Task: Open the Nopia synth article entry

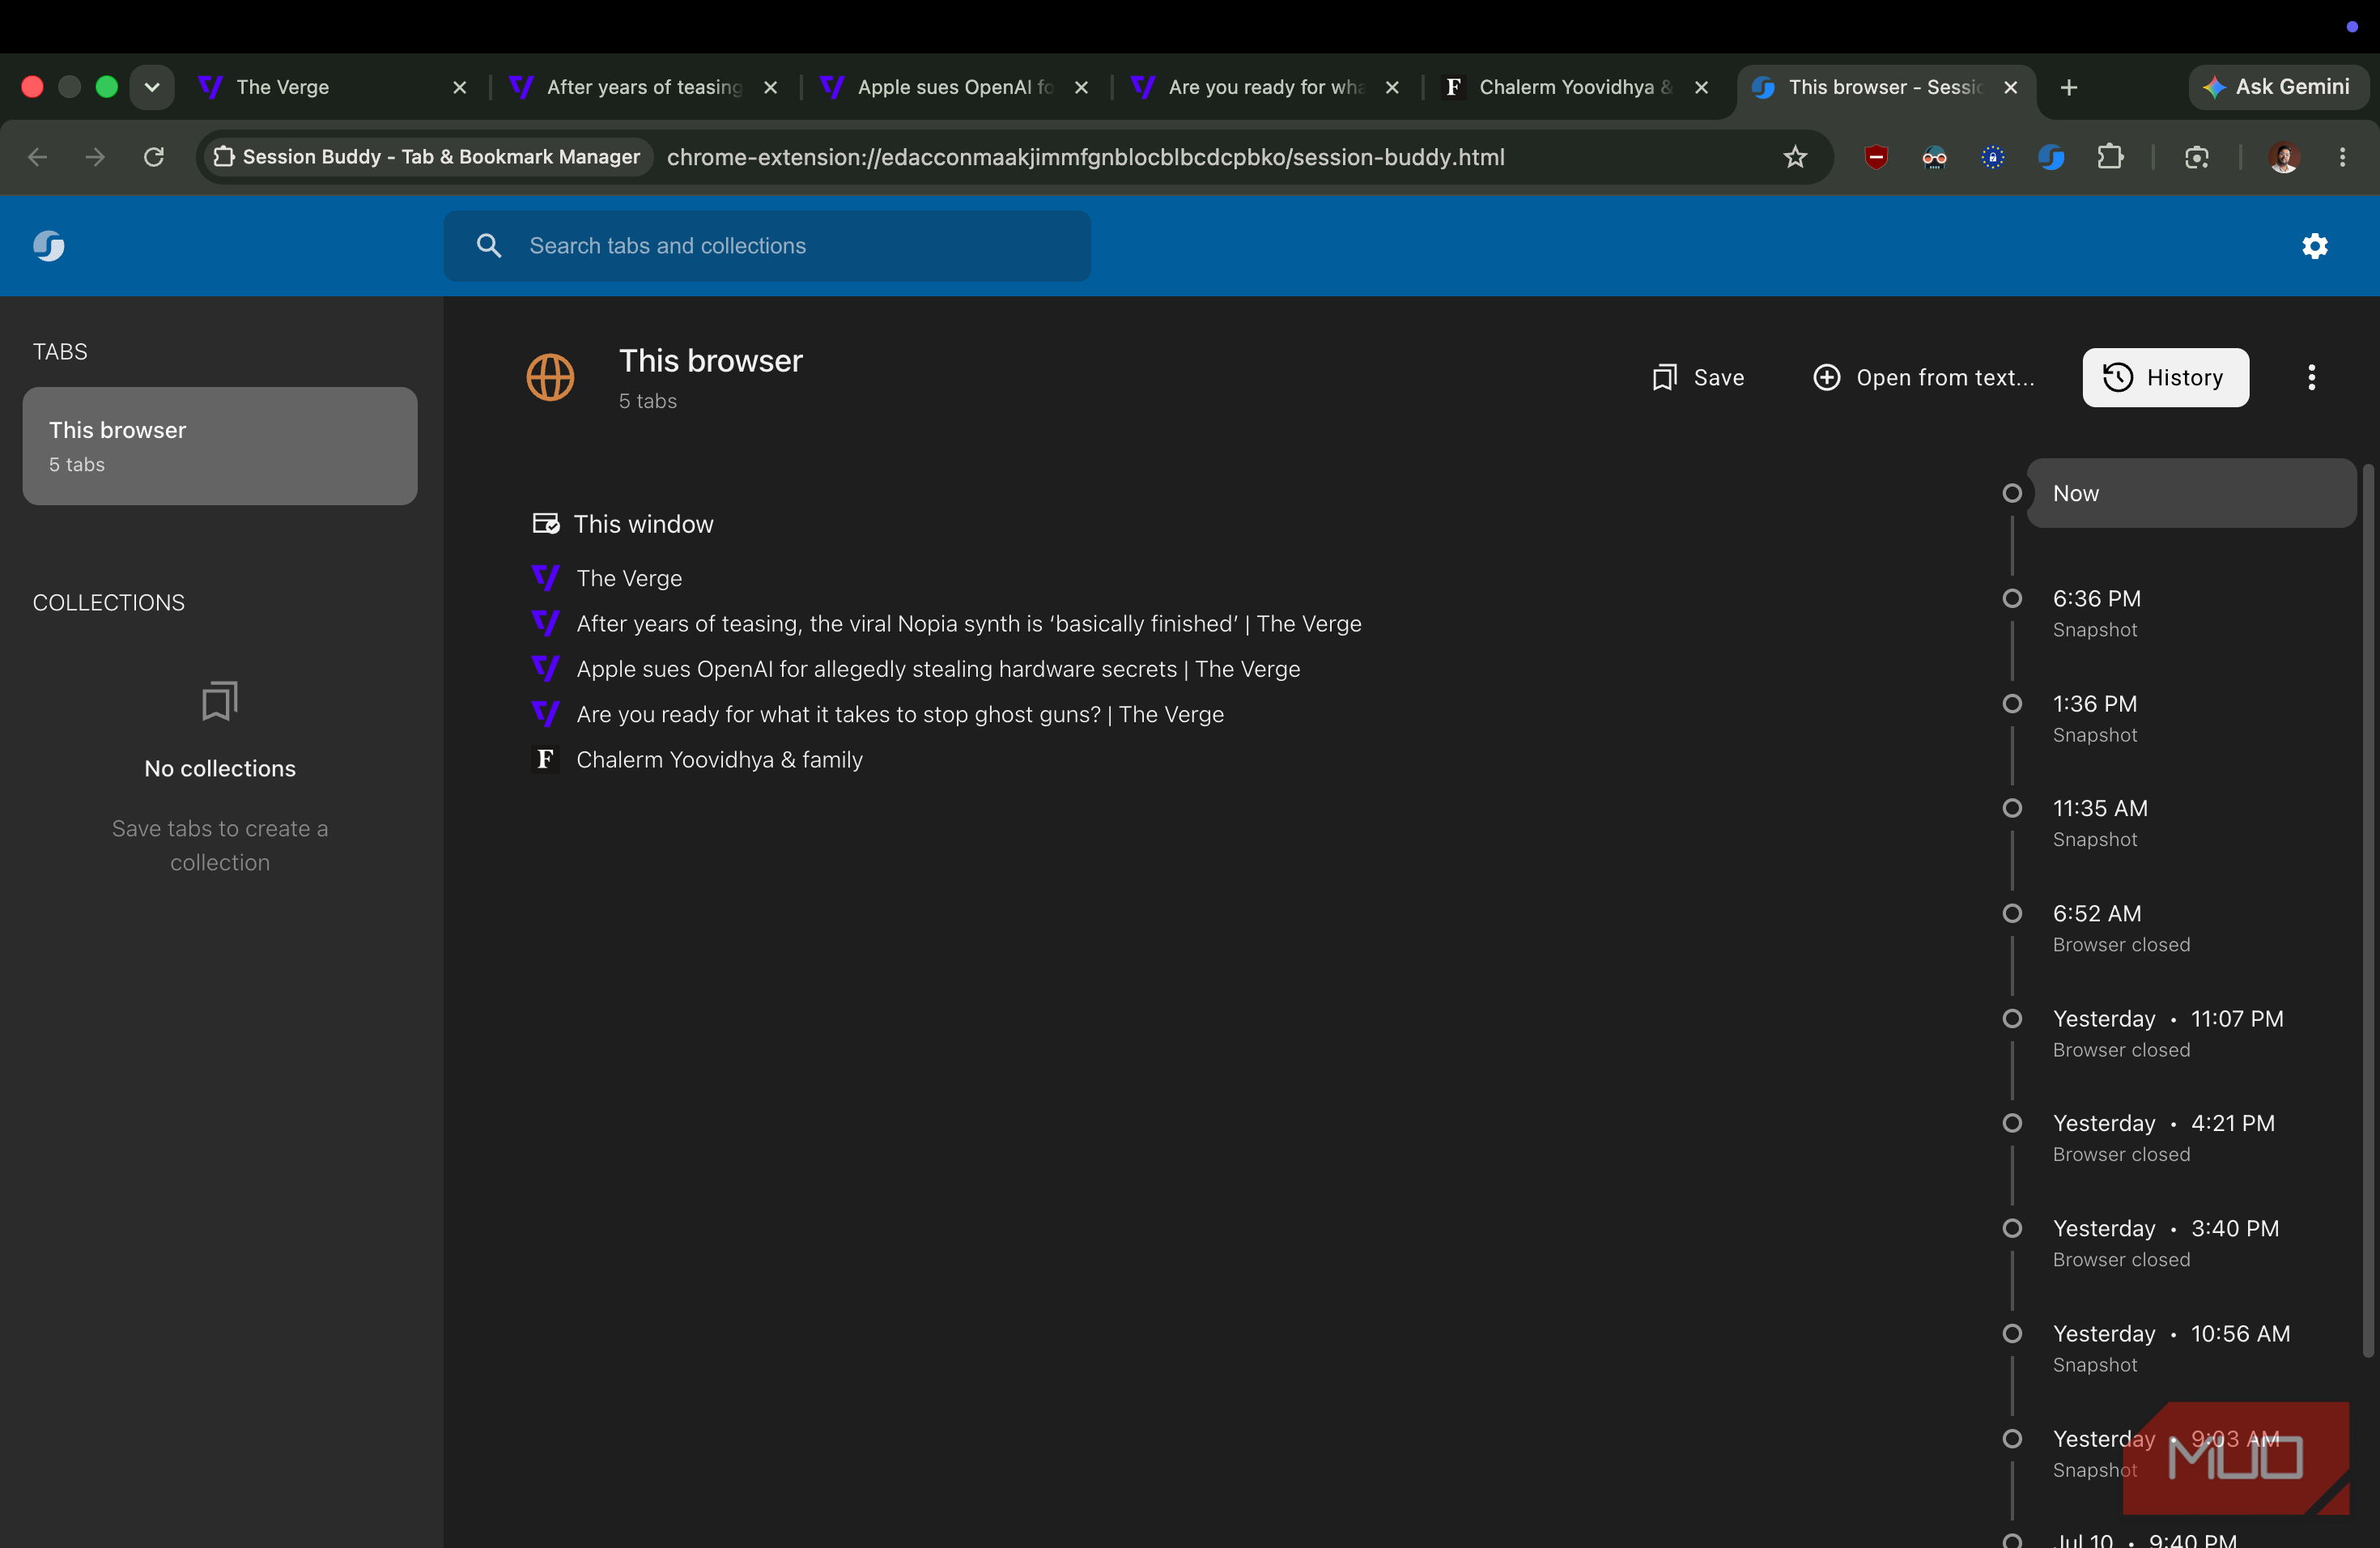Action: pyautogui.click(x=969, y=623)
